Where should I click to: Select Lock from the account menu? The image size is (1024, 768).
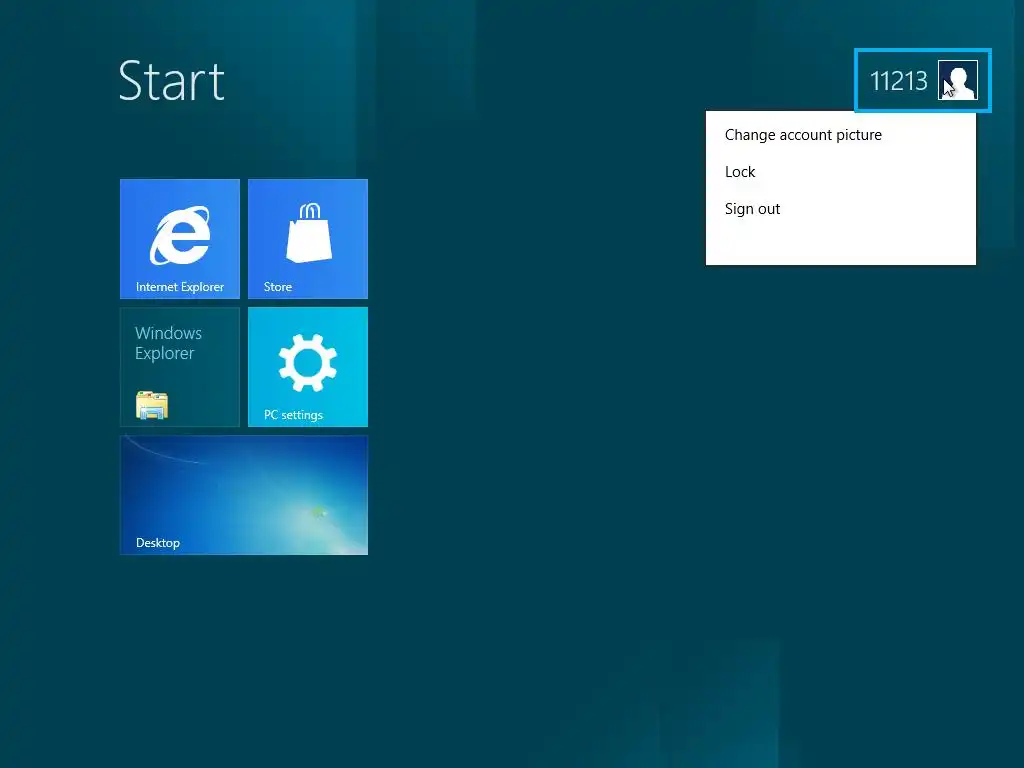740,172
